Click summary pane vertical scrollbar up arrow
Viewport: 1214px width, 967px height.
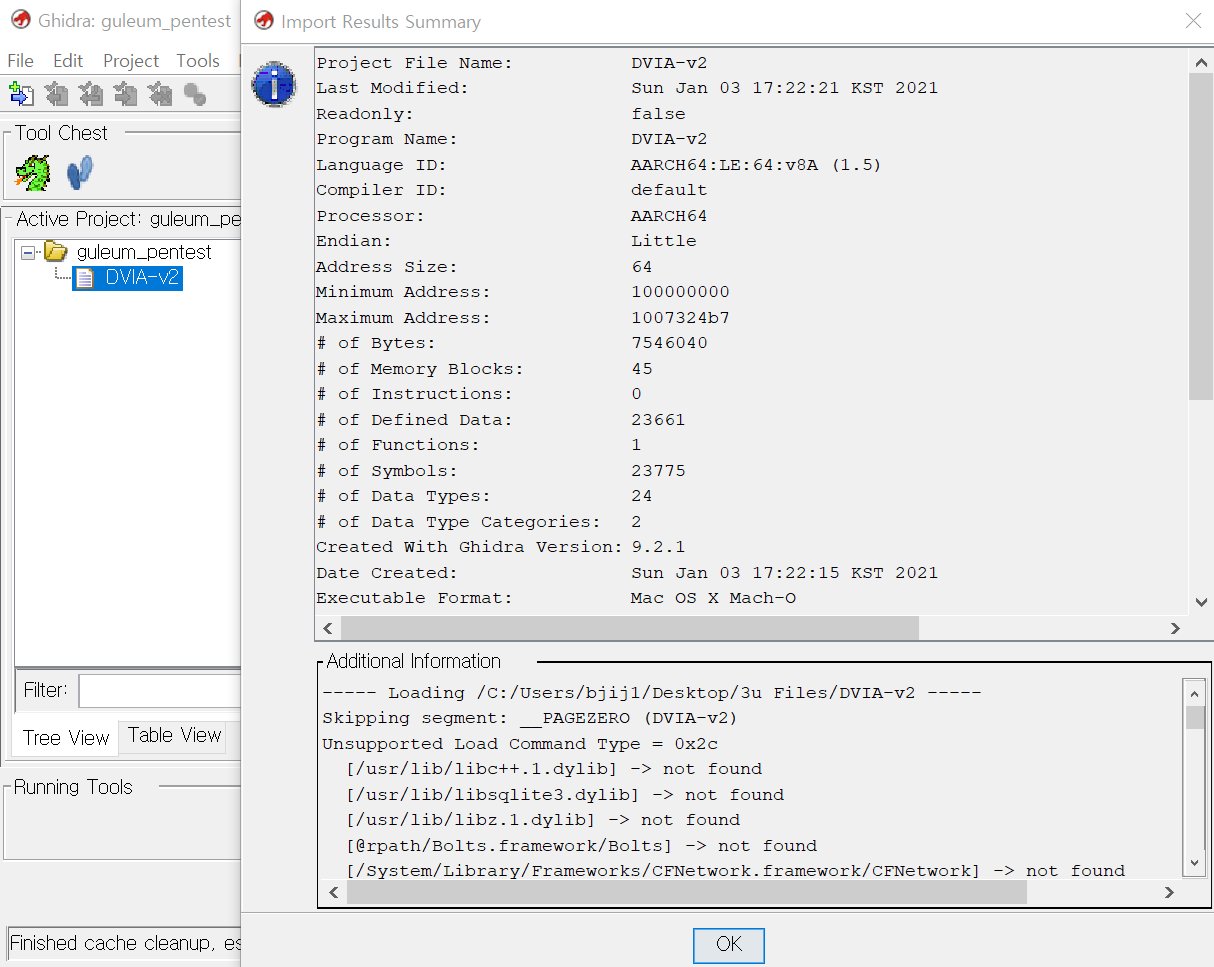[1202, 62]
